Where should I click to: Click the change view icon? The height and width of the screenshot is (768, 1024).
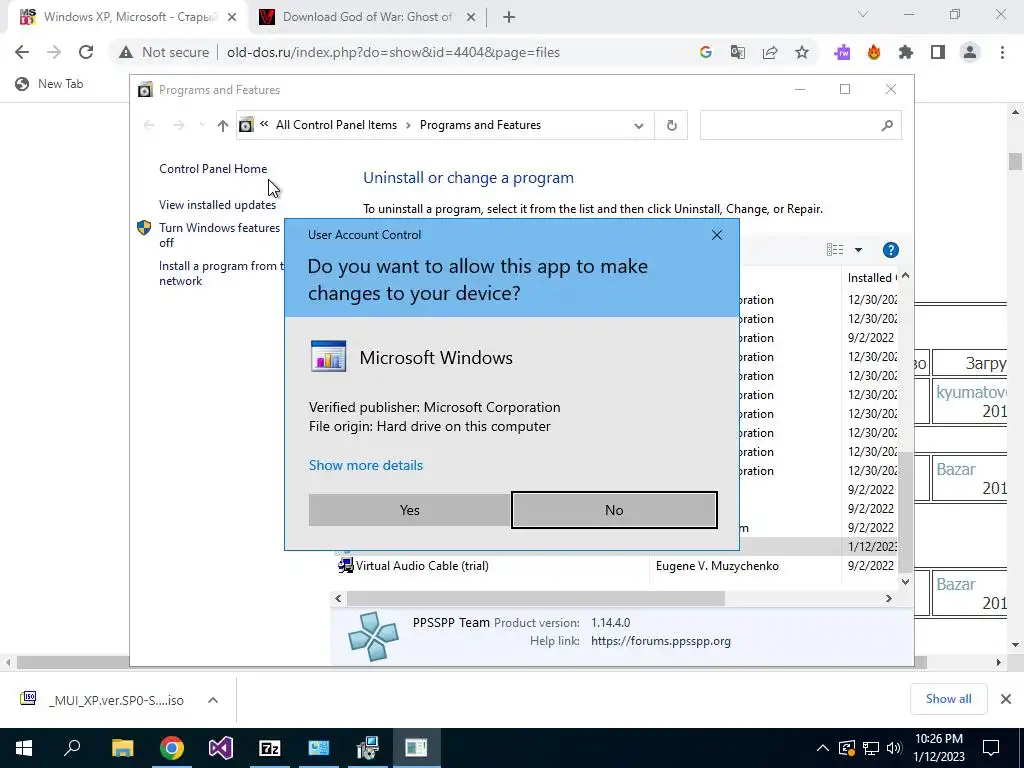click(x=835, y=249)
